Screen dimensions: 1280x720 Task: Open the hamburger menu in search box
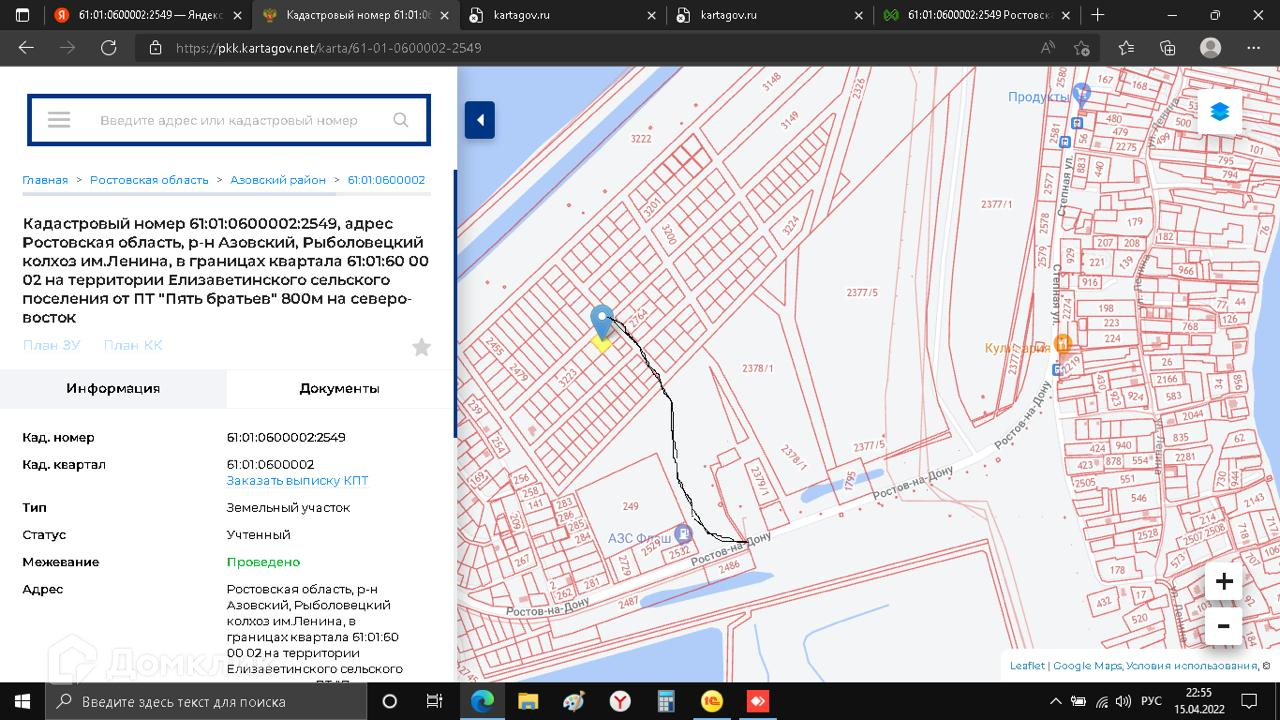(x=59, y=120)
